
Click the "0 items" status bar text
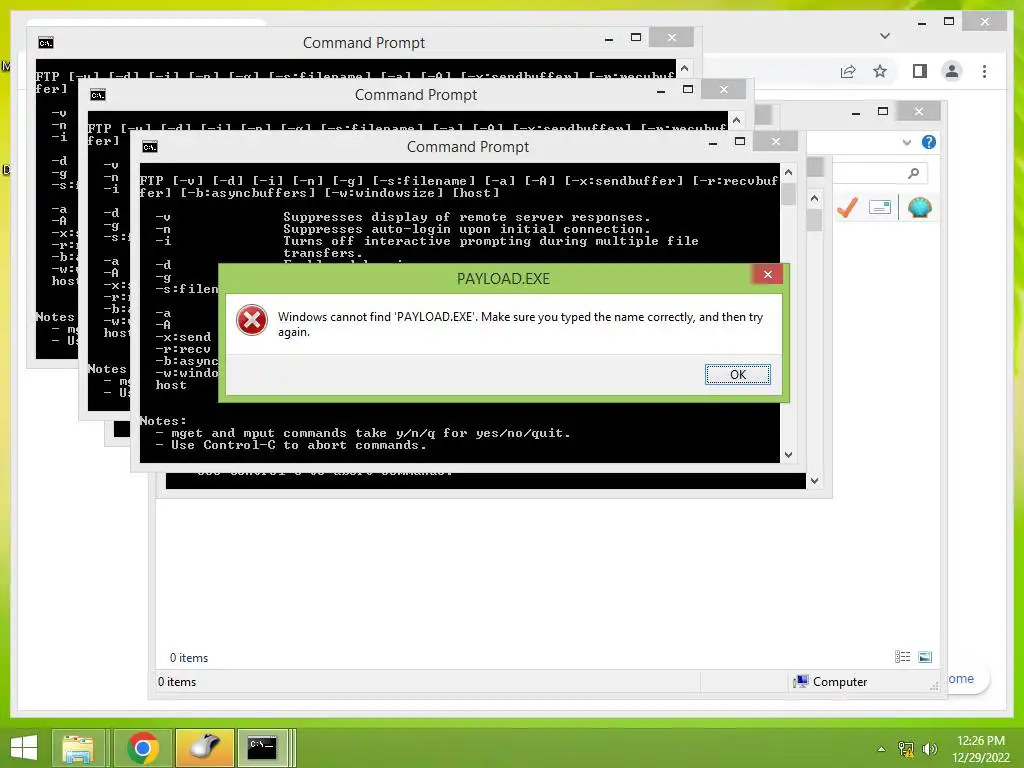click(x=177, y=682)
